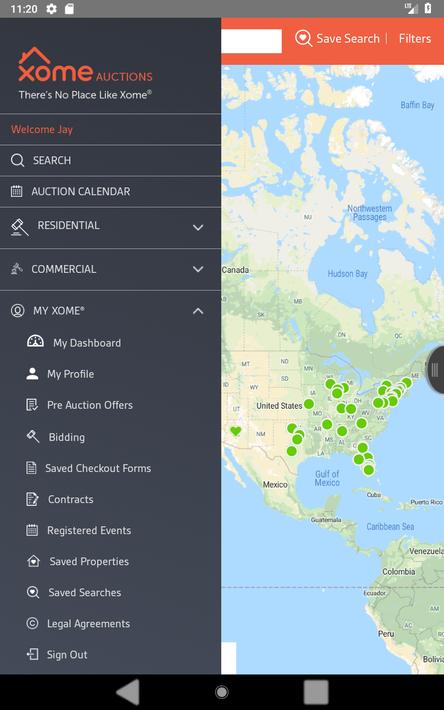Viewport: 444px width, 710px height.
Task: Tap the Contracts pencil-document icon
Action: 32,499
